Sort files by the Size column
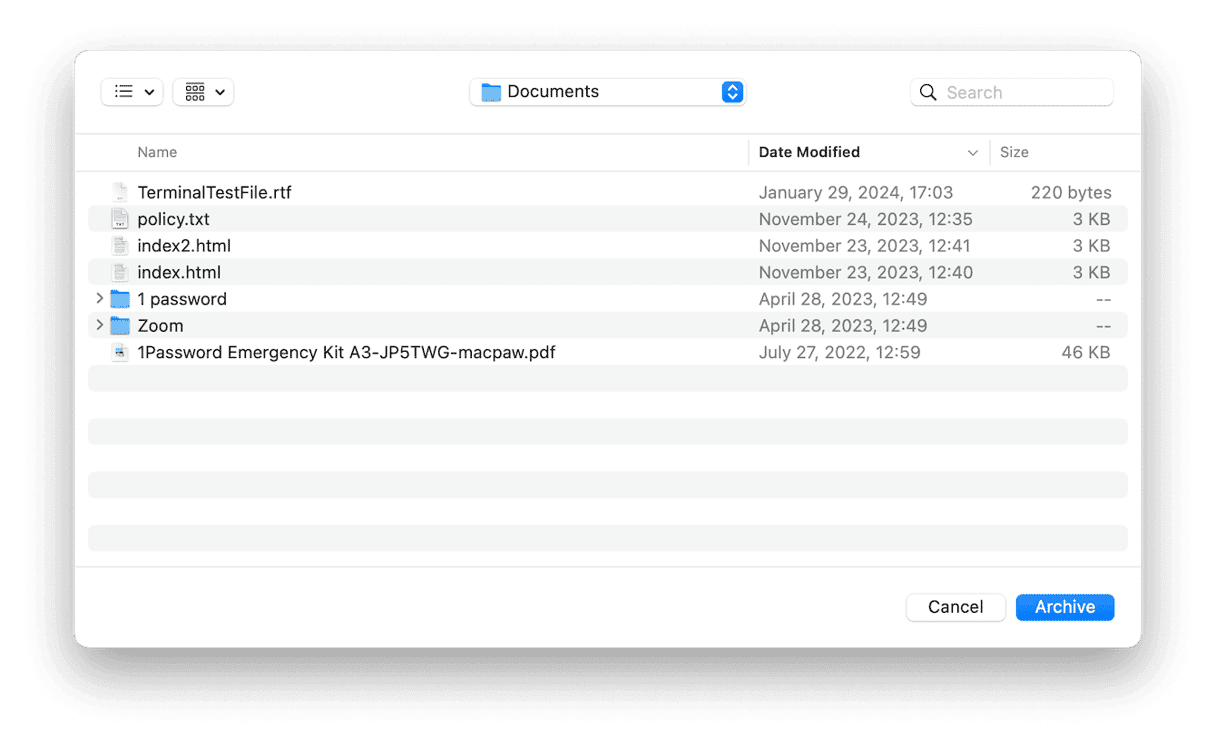 (x=1014, y=152)
